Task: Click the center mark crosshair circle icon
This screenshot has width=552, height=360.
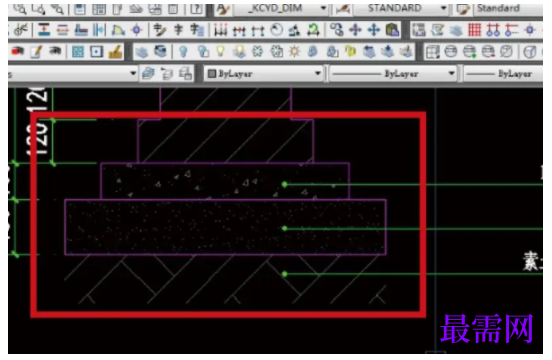Action: (x=137, y=31)
